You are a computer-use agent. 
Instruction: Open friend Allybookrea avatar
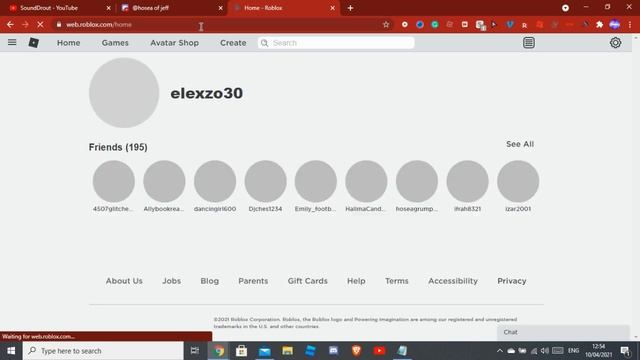(x=164, y=181)
